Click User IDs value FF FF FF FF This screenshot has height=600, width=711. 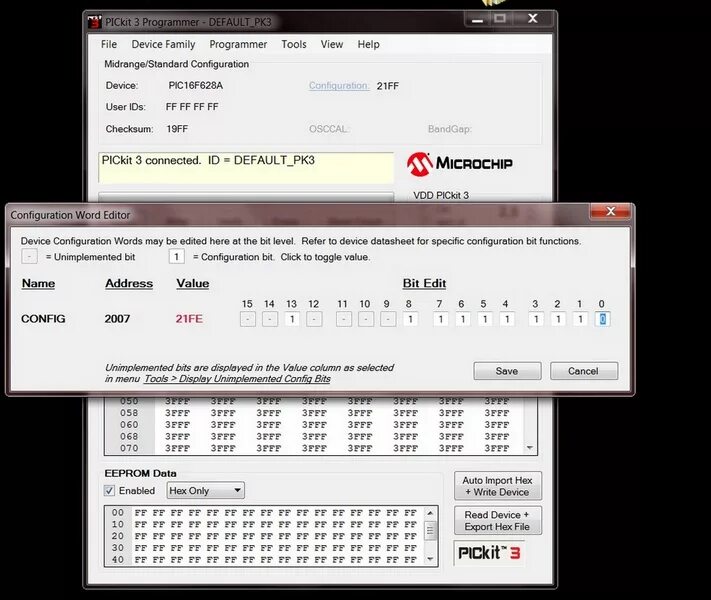(x=192, y=107)
